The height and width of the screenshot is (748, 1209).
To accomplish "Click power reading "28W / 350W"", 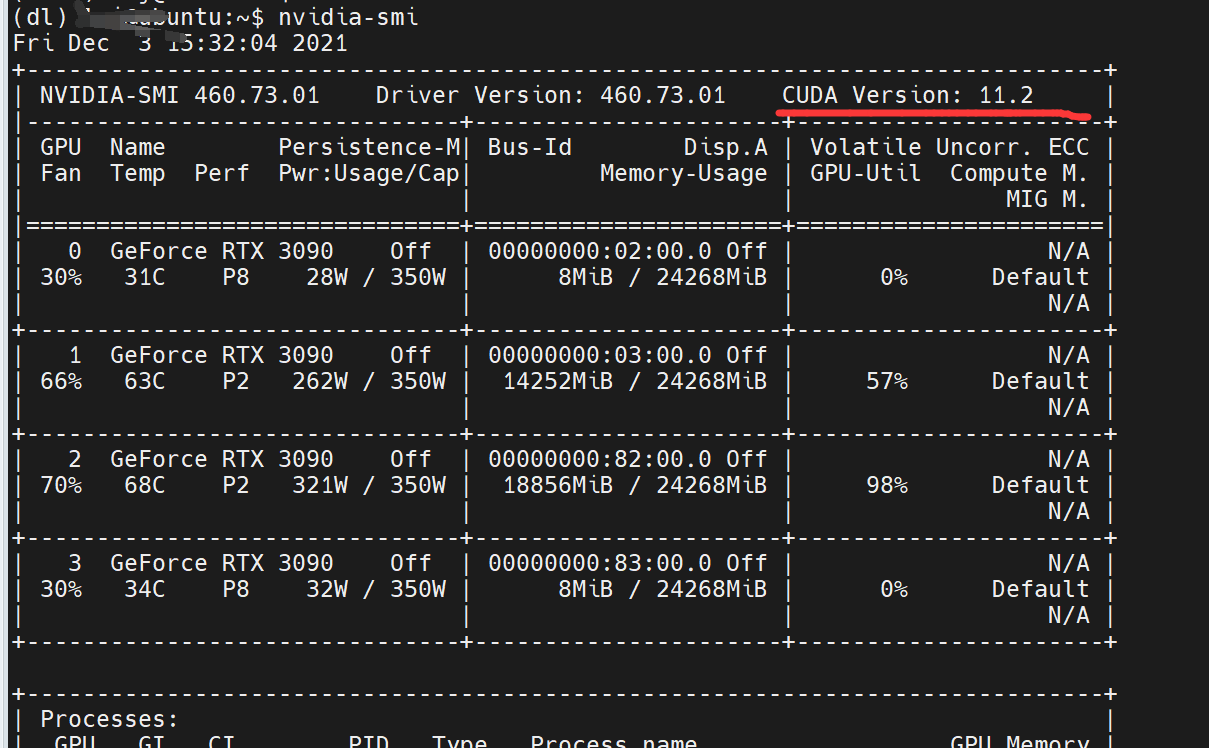I will [x=376, y=278].
